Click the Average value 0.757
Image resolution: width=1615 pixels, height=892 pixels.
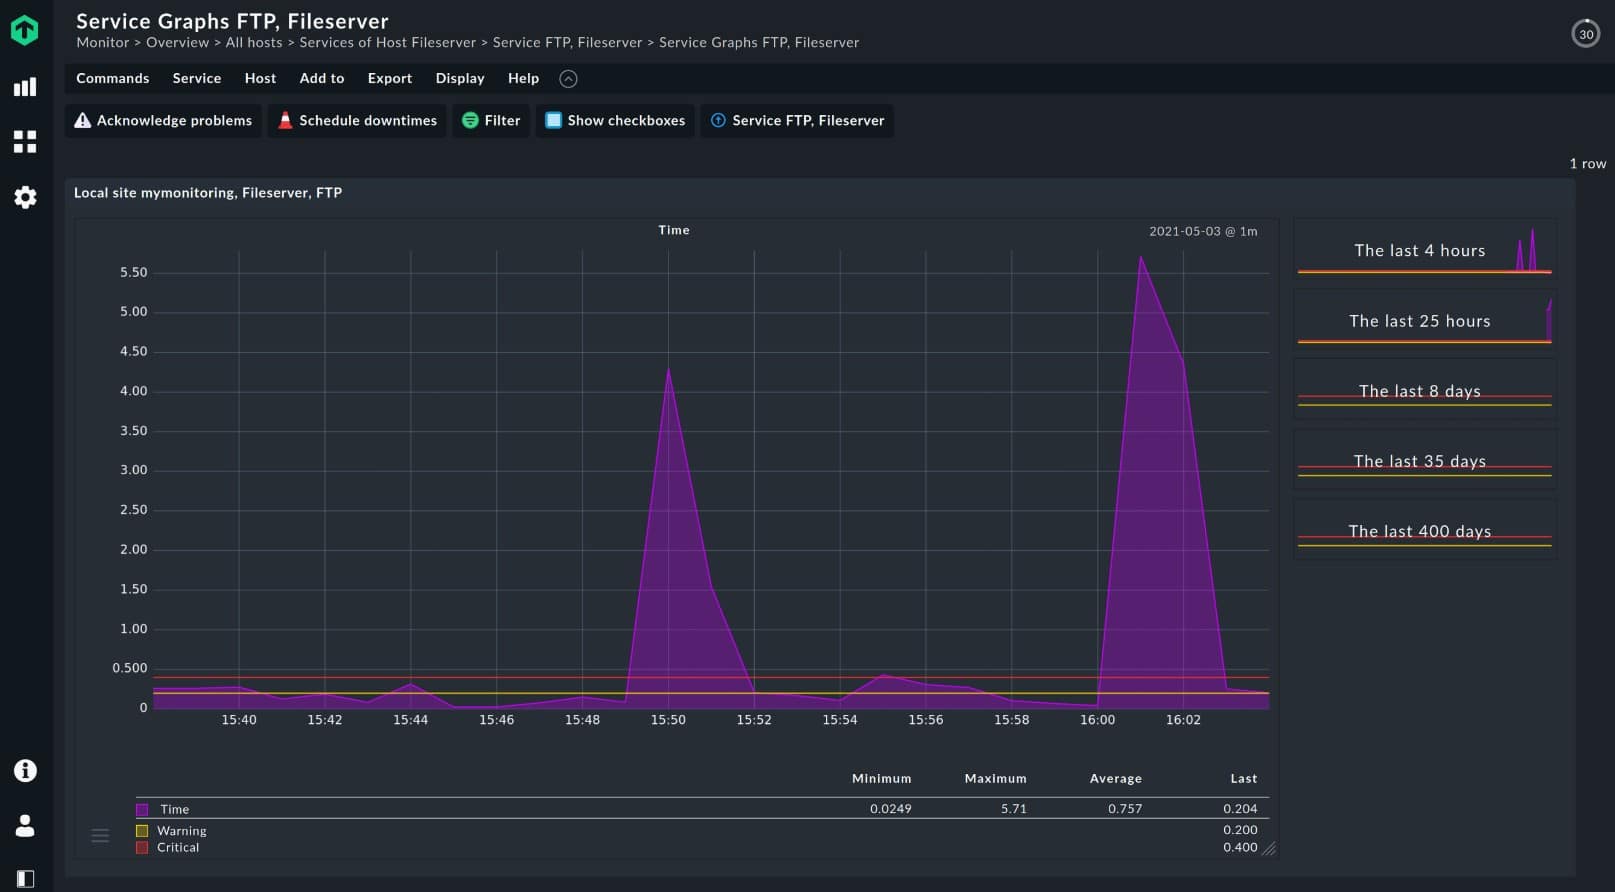(x=1125, y=809)
